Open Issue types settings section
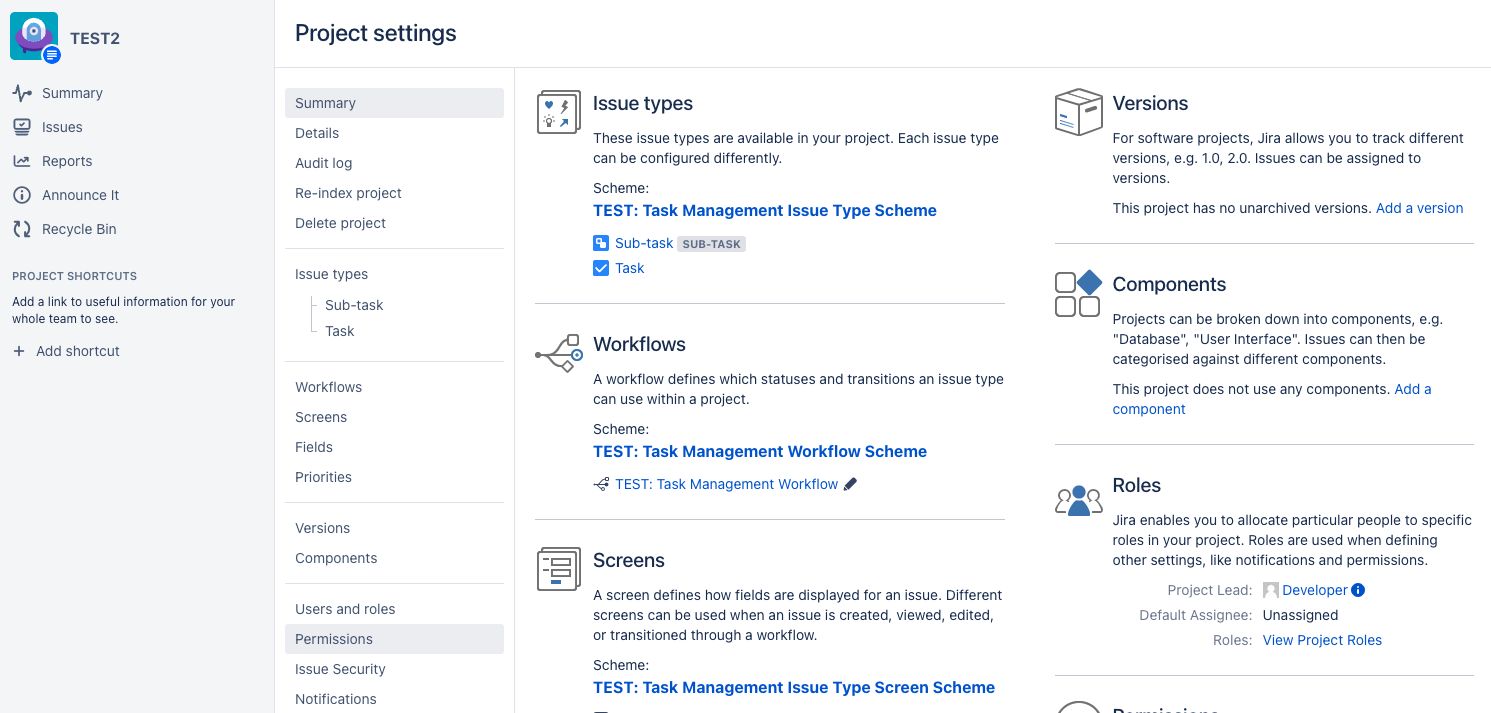The width and height of the screenshot is (1491, 713). click(331, 274)
